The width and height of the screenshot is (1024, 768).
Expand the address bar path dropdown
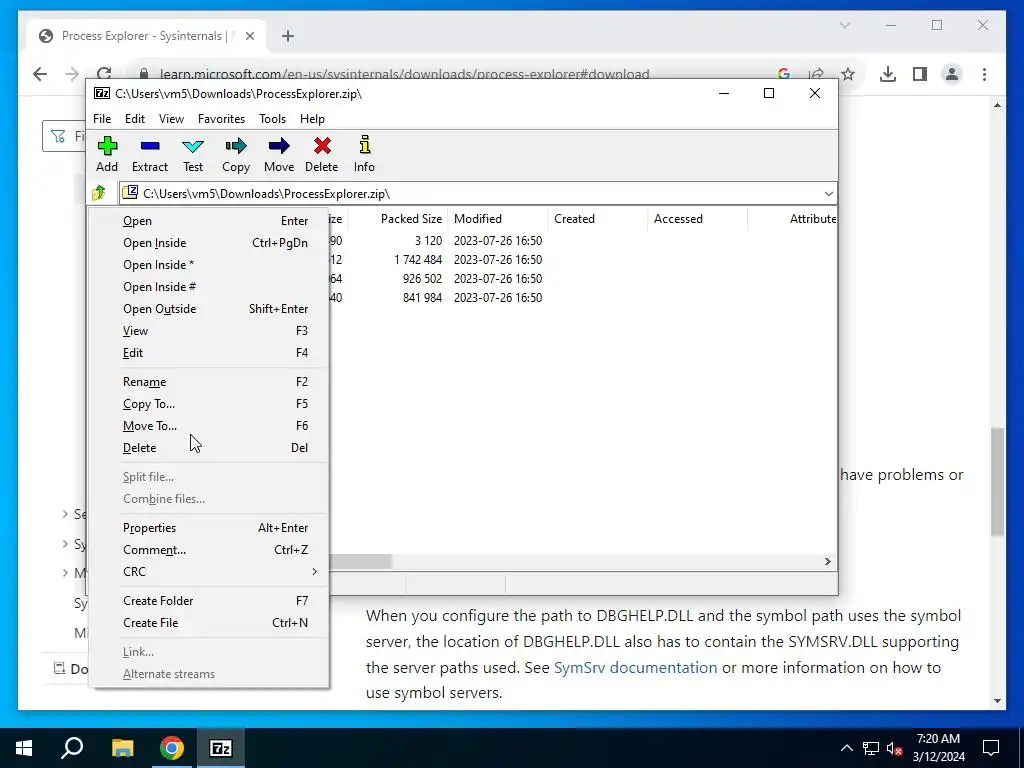(x=829, y=194)
